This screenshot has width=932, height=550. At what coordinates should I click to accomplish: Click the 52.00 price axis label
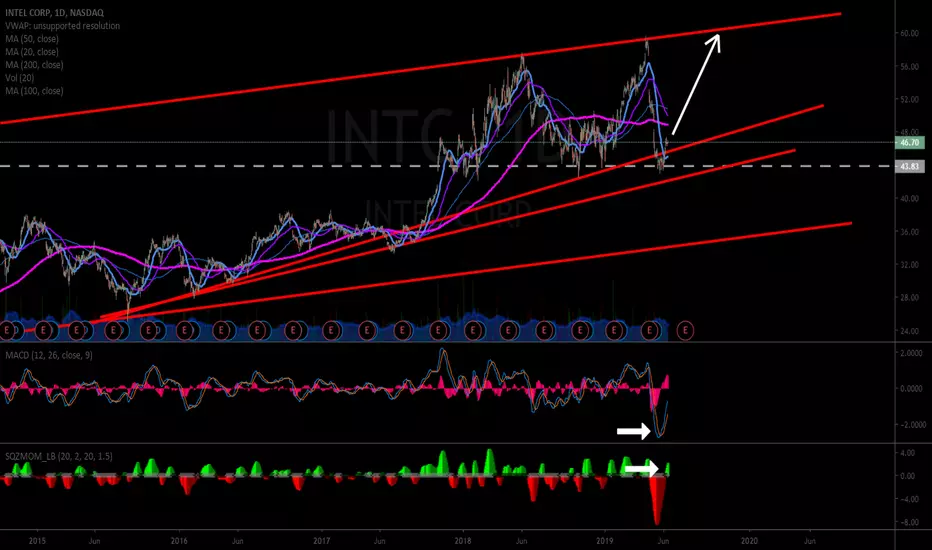click(x=909, y=99)
